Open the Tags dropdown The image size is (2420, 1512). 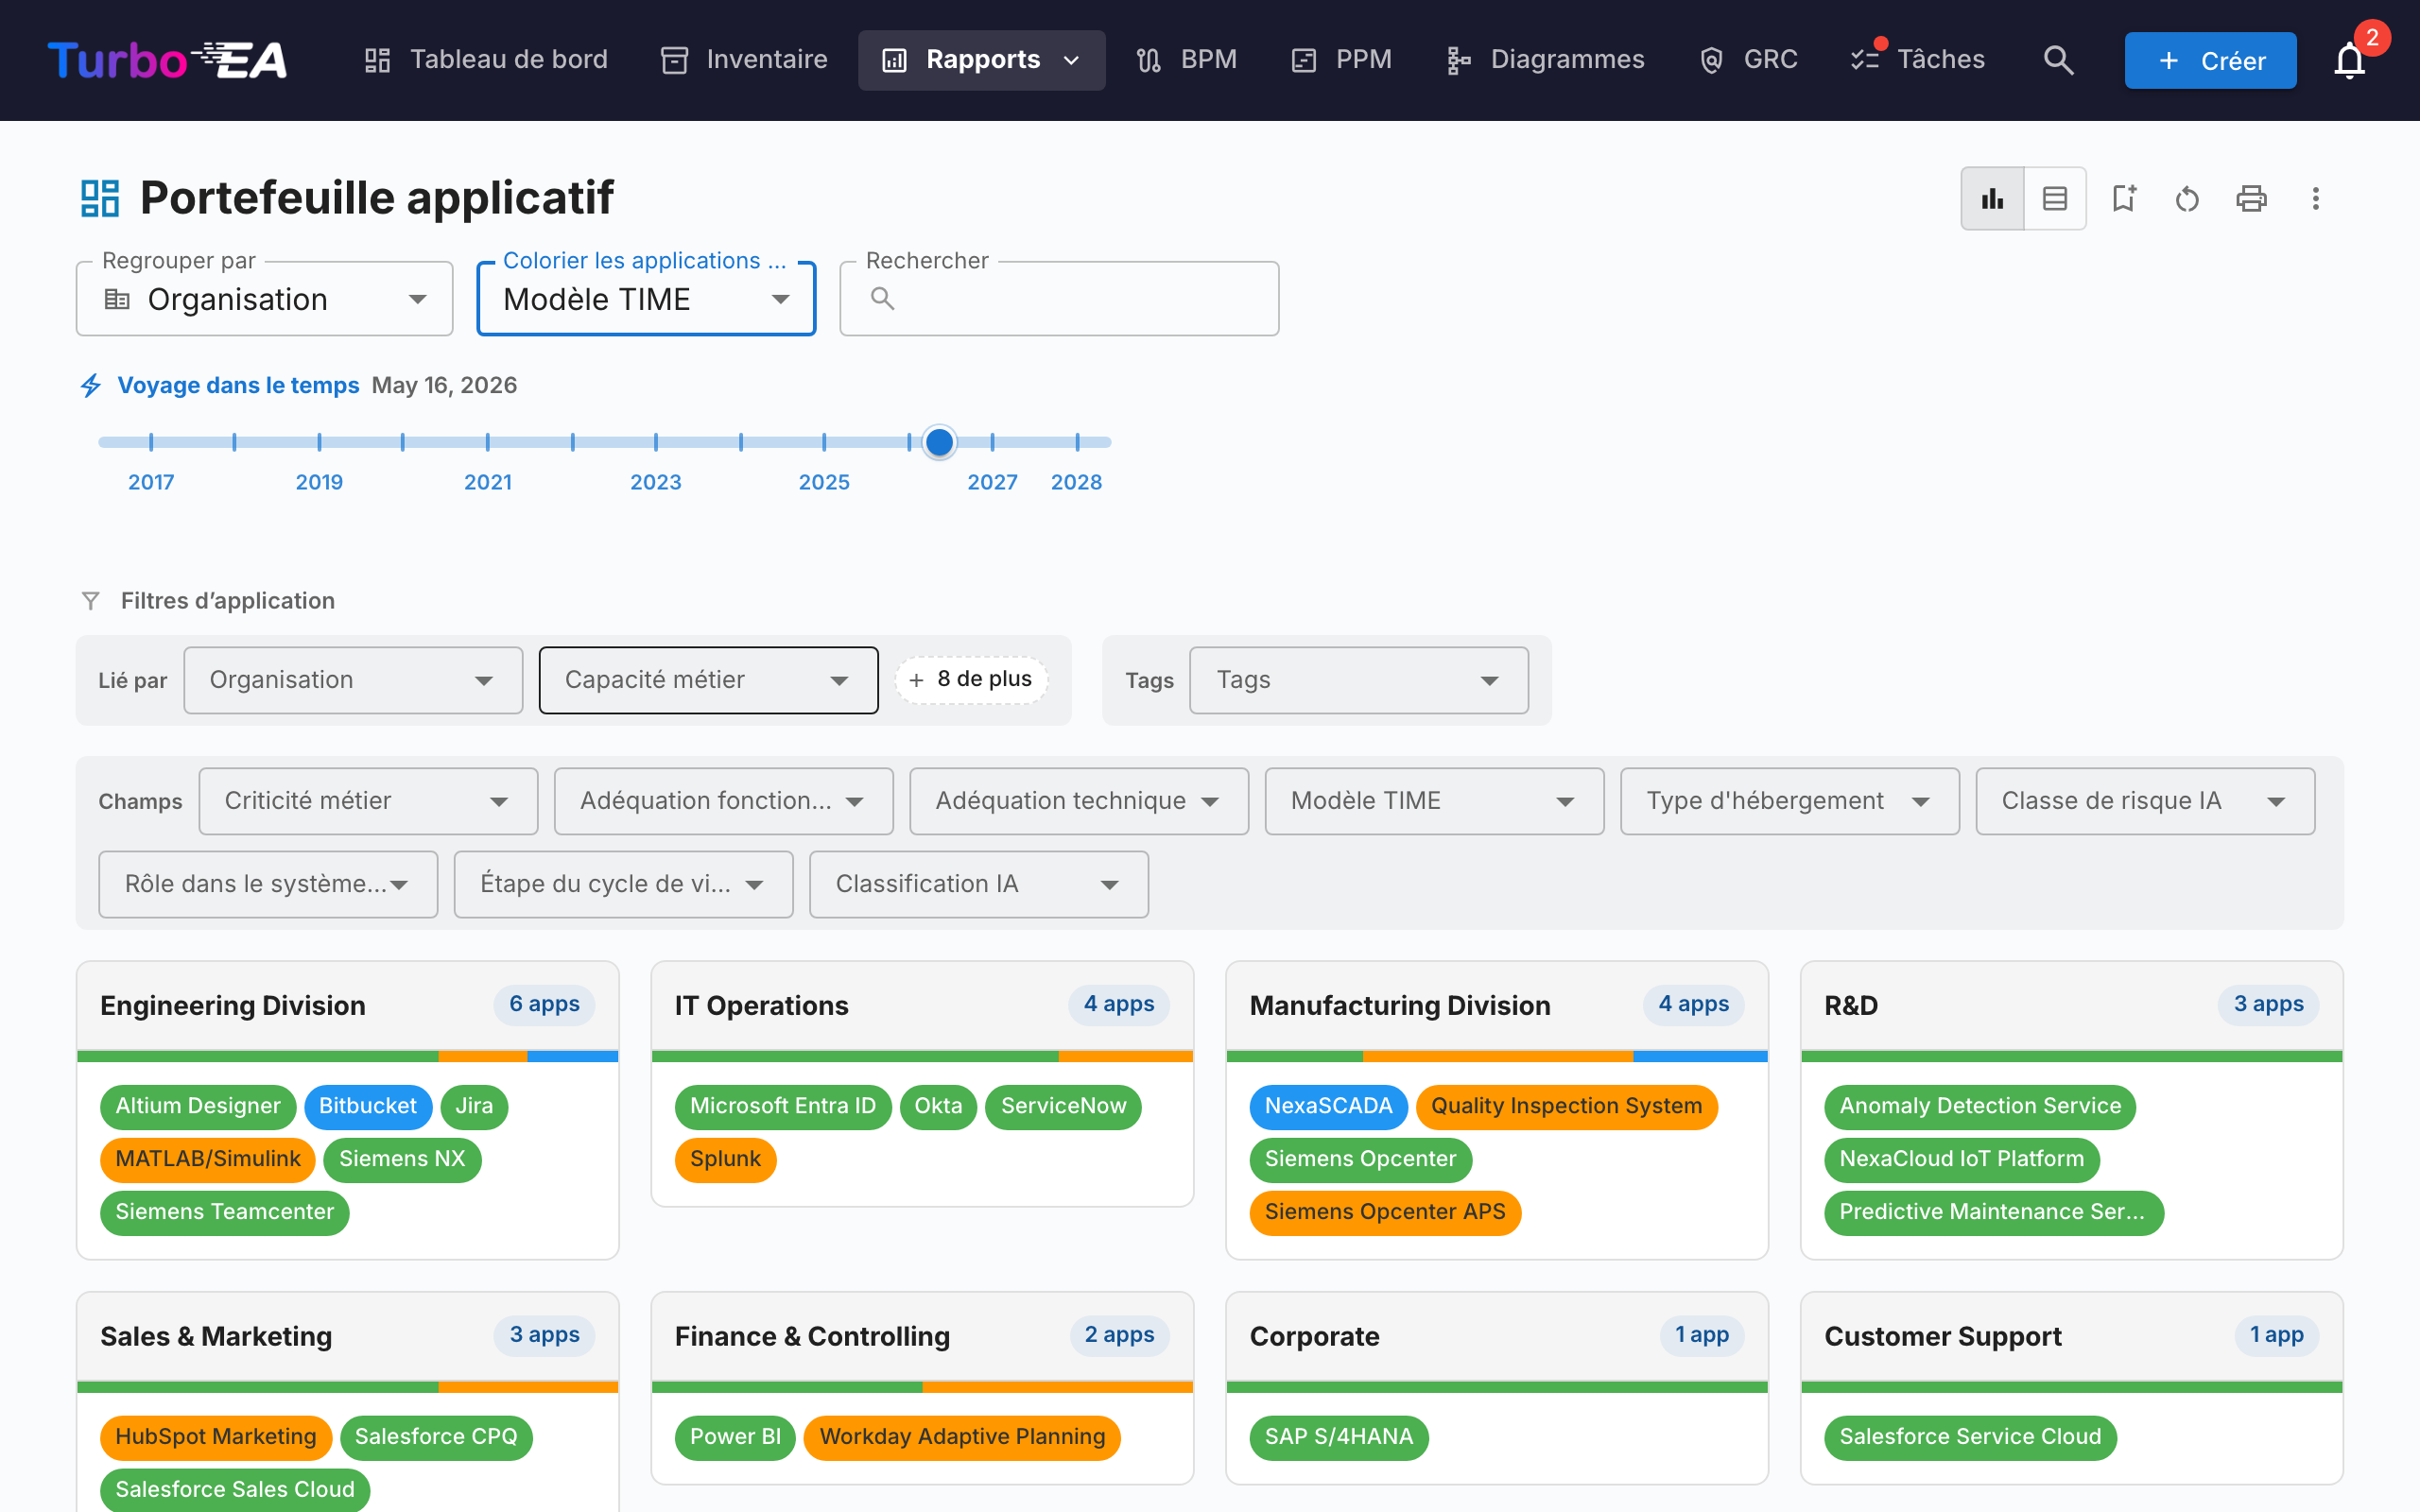click(1358, 680)
